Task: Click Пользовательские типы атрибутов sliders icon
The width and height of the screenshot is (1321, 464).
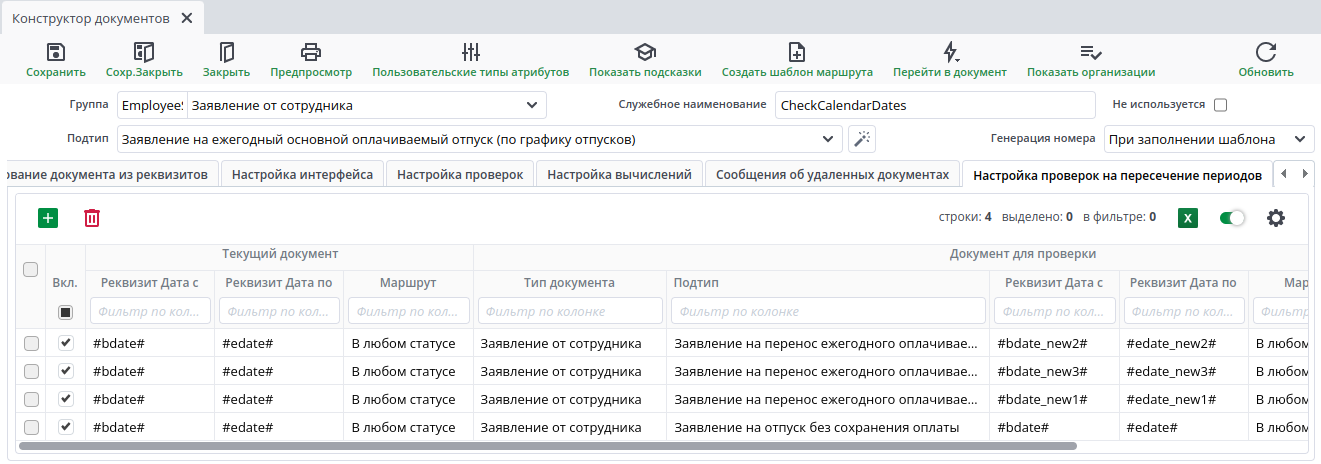Action: (x=471, y=53)
